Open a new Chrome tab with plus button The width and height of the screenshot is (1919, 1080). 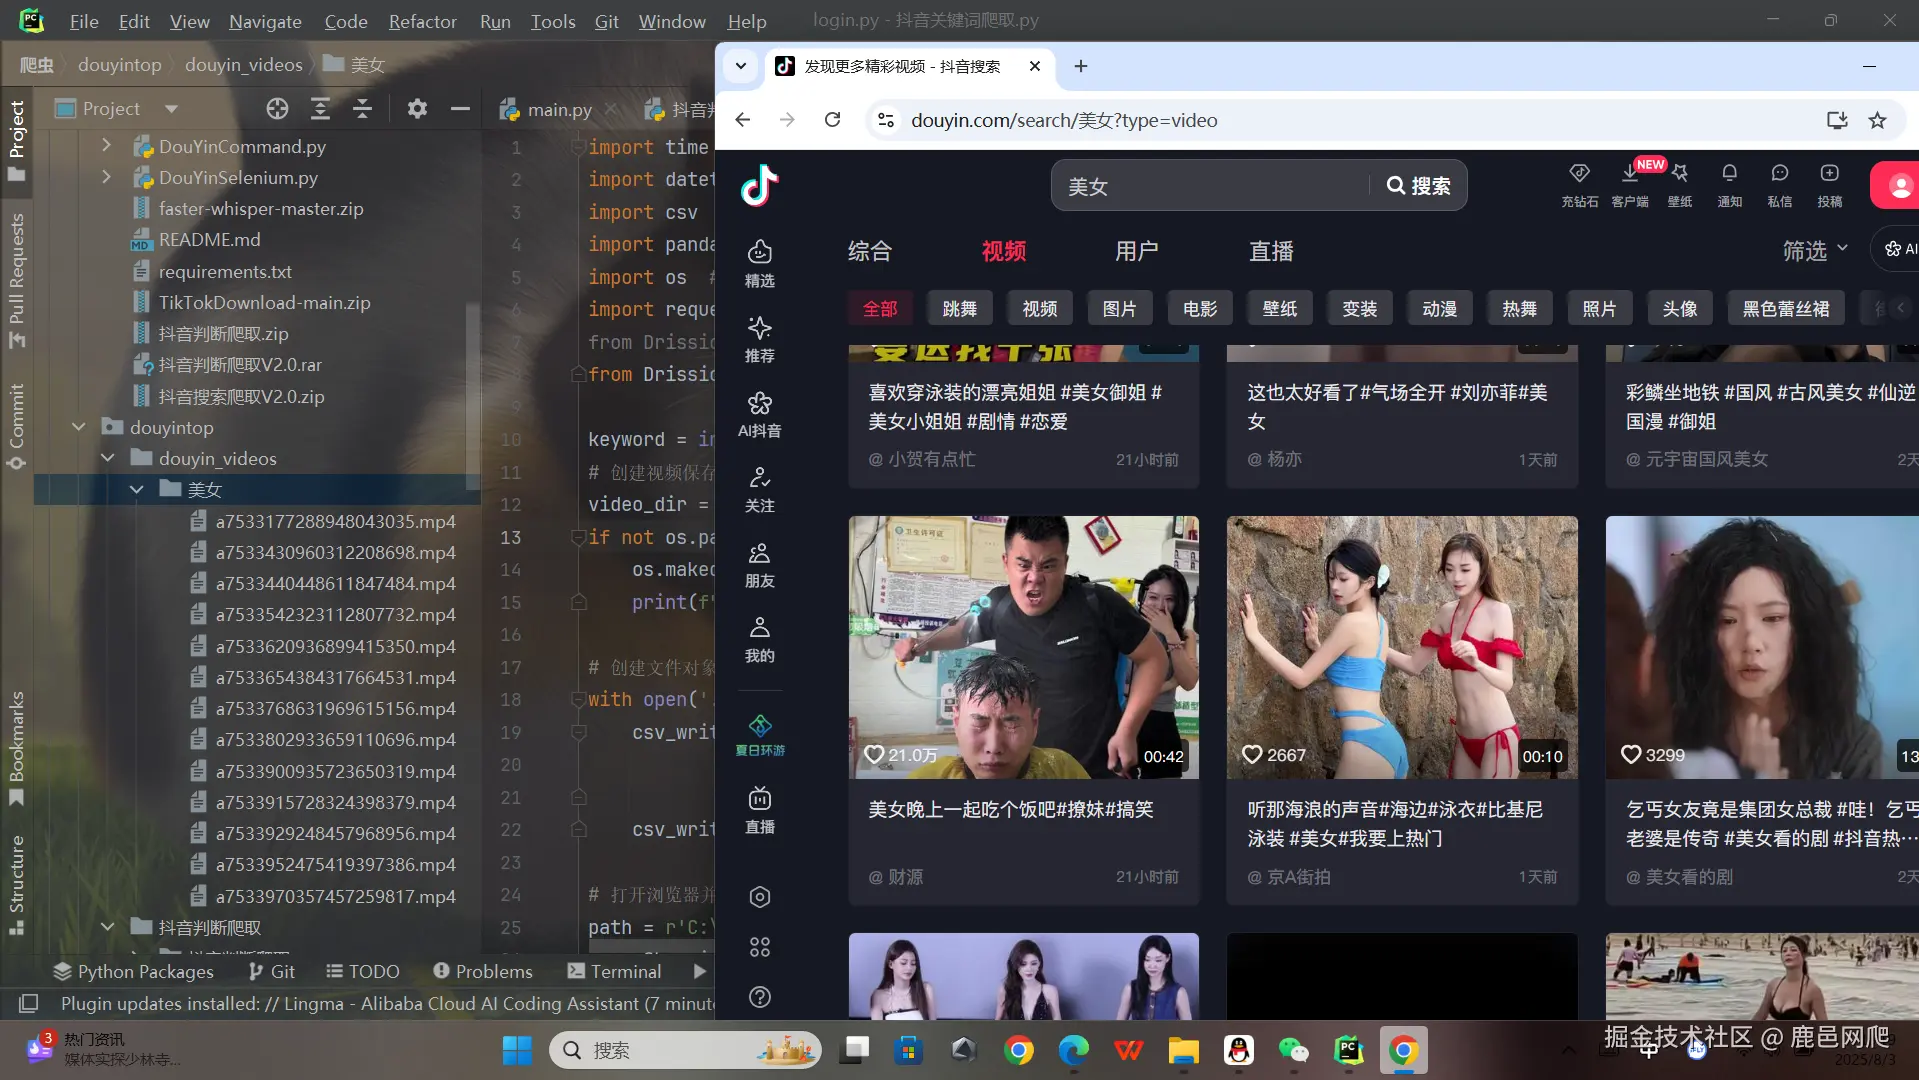pyautogui.click(x=1081, y=66)
